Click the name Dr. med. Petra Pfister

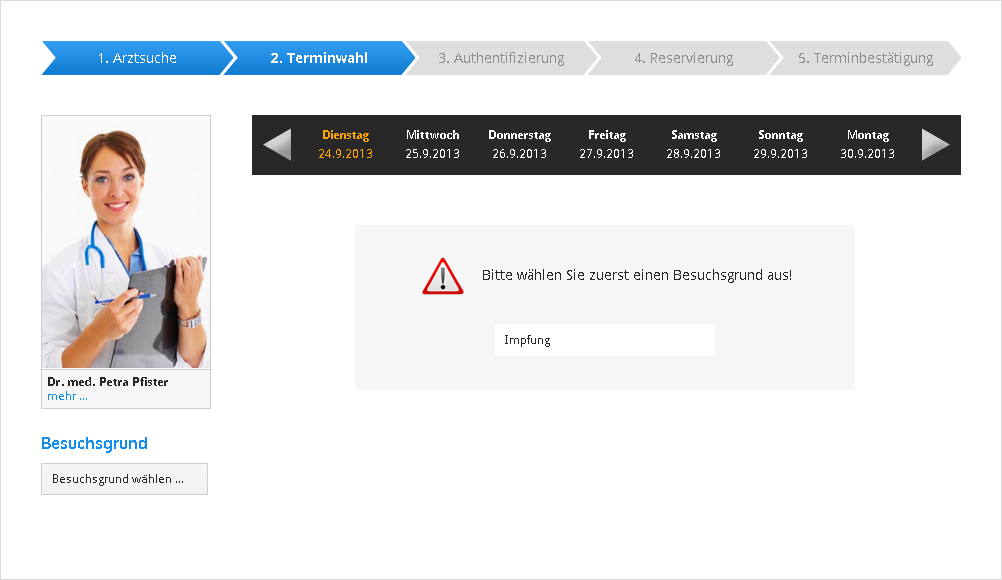click(x=107, y=382)
